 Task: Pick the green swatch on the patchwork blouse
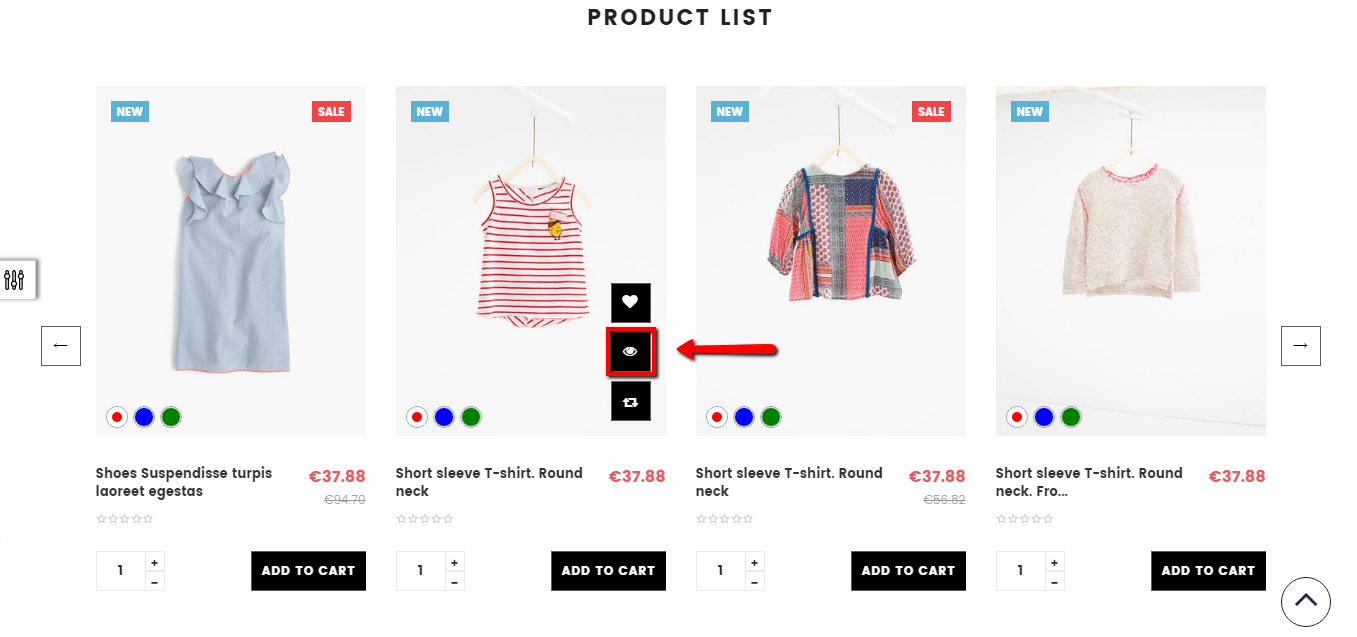click(x=771, y=417)
